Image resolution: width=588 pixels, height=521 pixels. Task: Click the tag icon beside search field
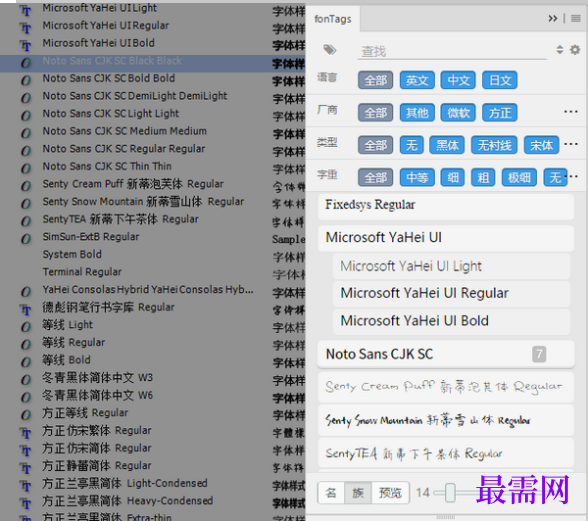(330, 50)
